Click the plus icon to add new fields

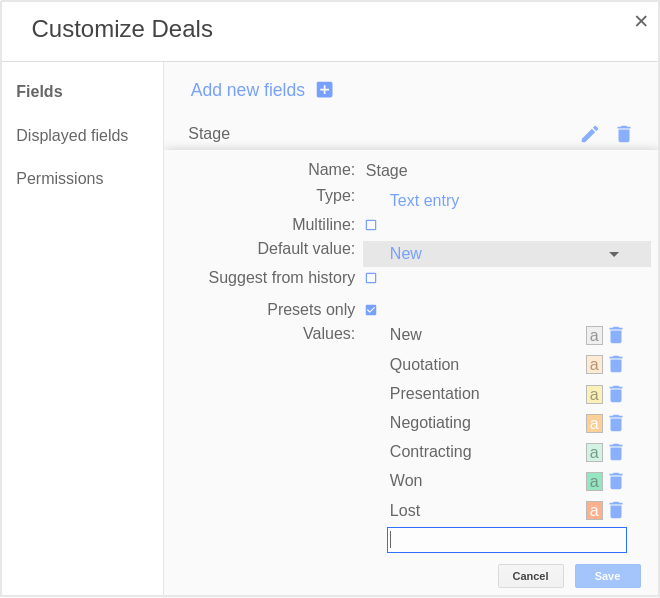325,90
